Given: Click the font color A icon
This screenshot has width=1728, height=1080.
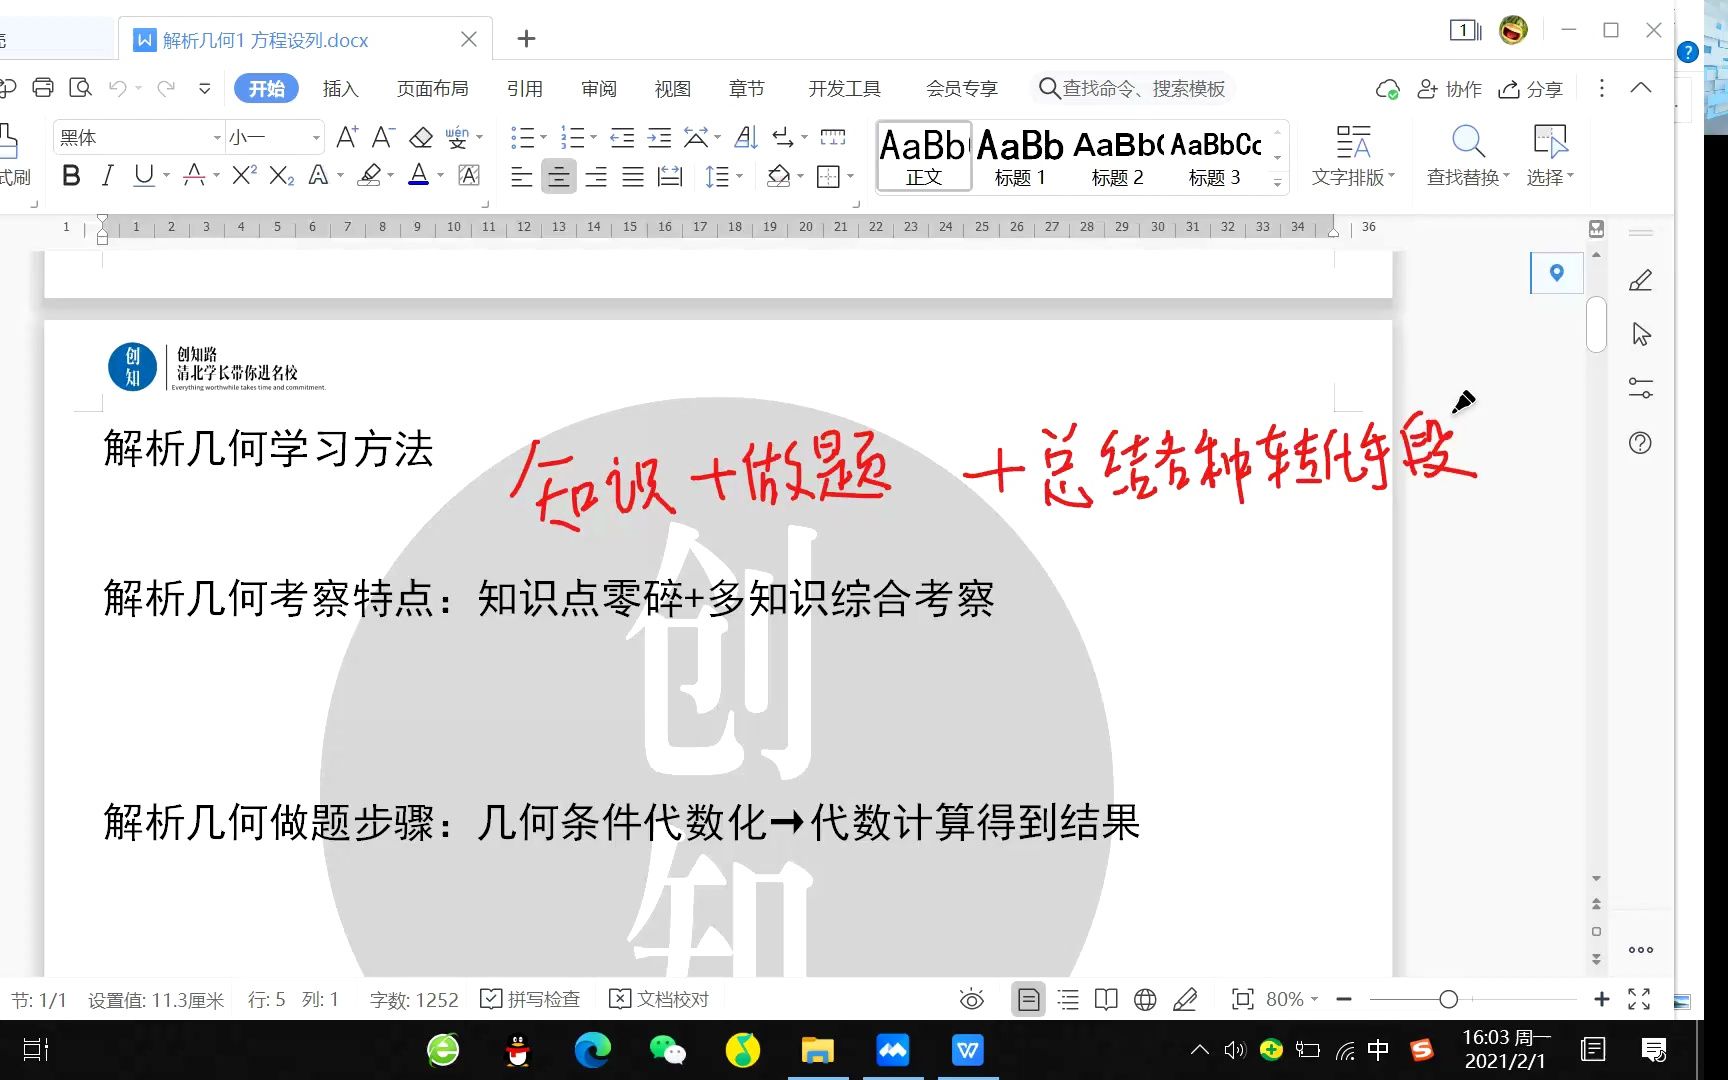Looking at the screenshot, I should tap(419, 176).
